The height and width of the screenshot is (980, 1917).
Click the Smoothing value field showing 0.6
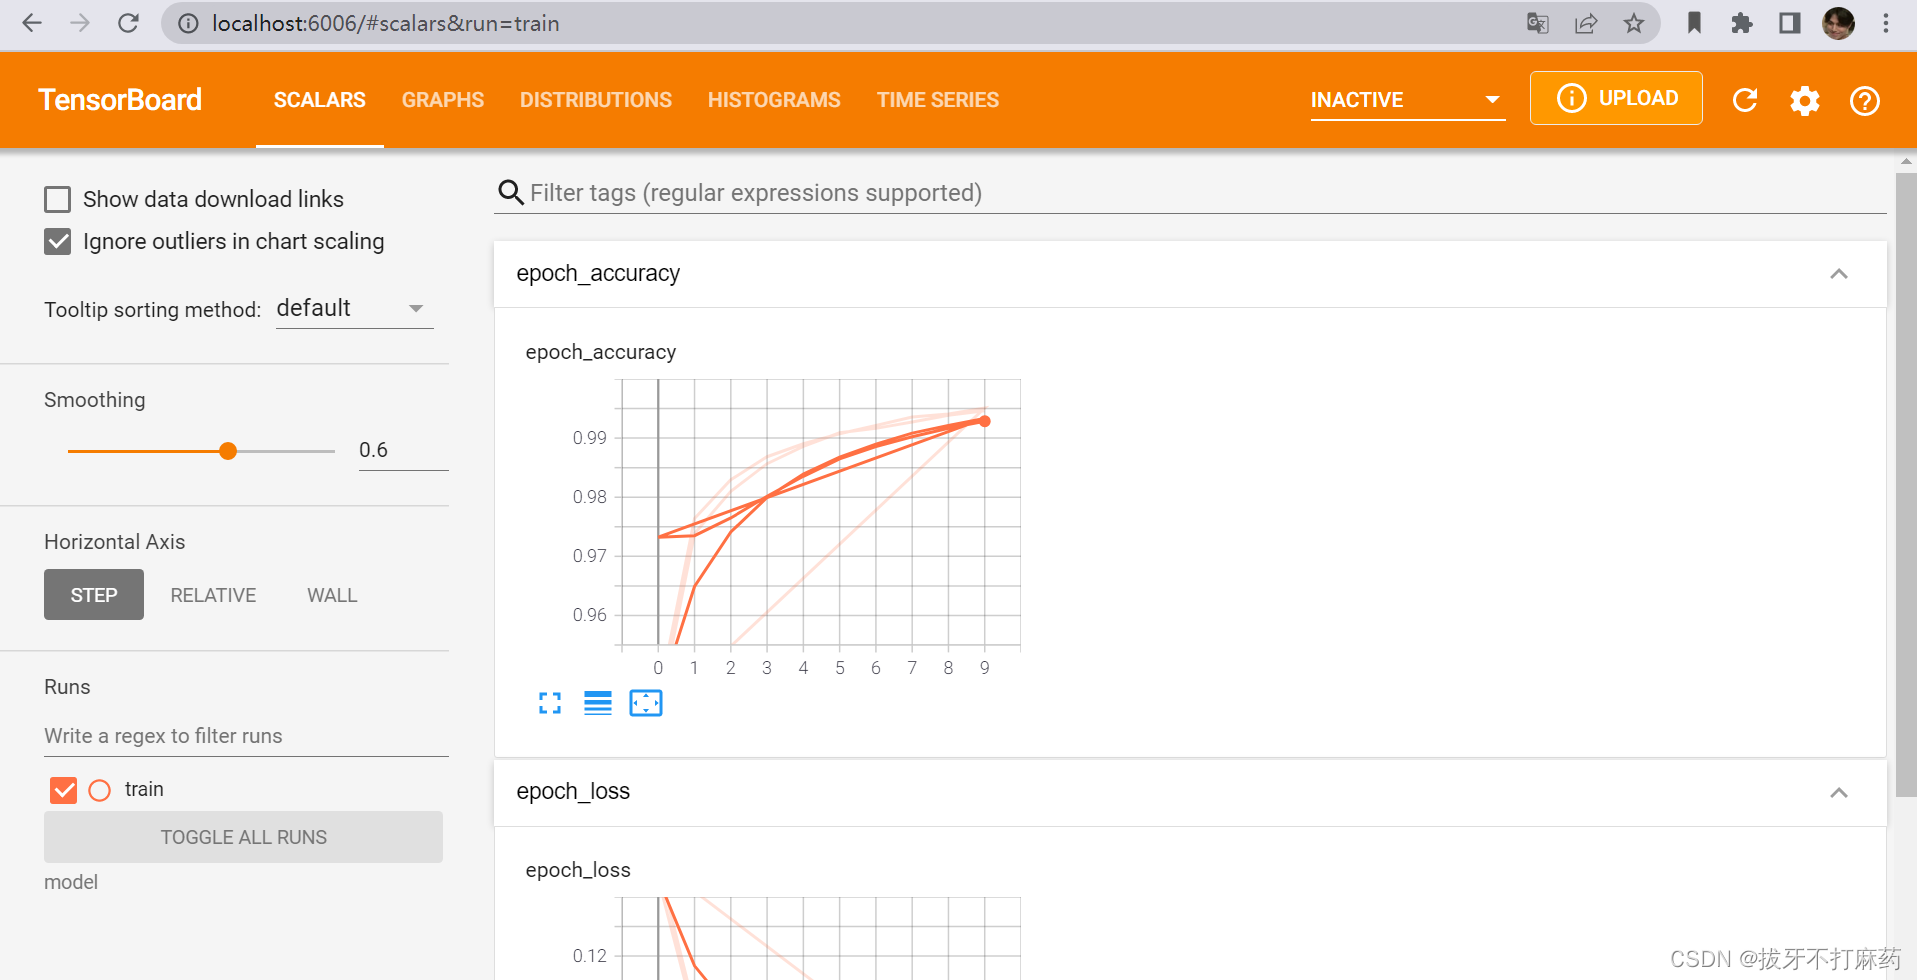403,450
